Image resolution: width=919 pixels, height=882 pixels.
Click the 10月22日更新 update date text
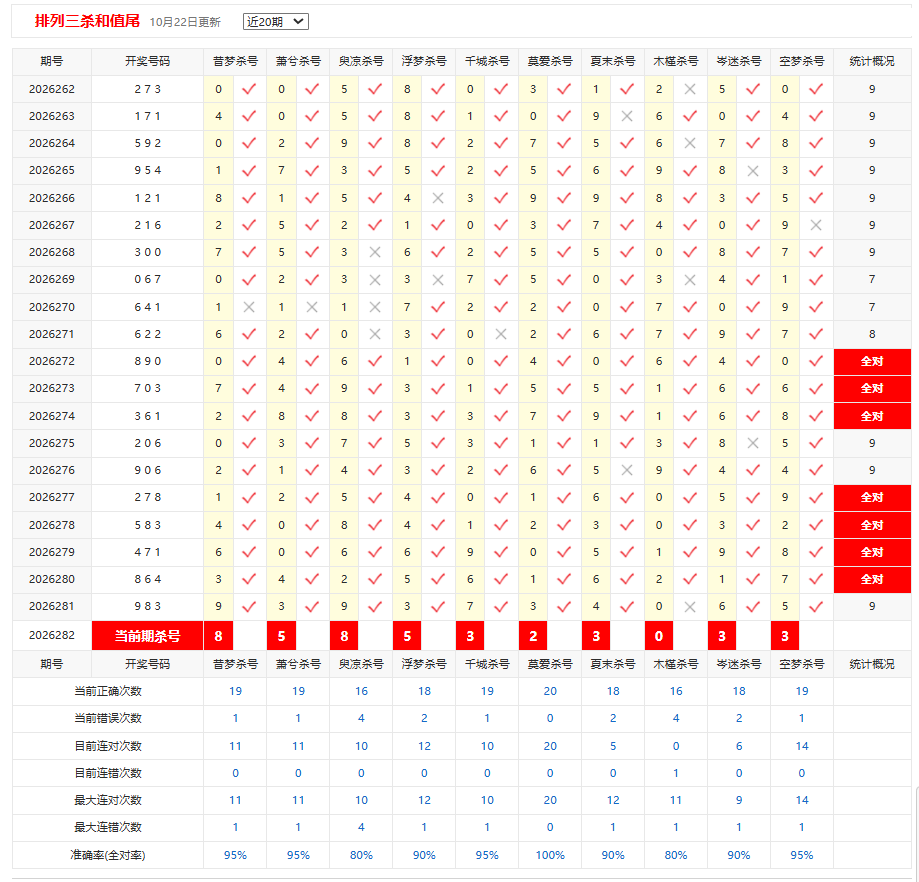(x=185, y=22)
